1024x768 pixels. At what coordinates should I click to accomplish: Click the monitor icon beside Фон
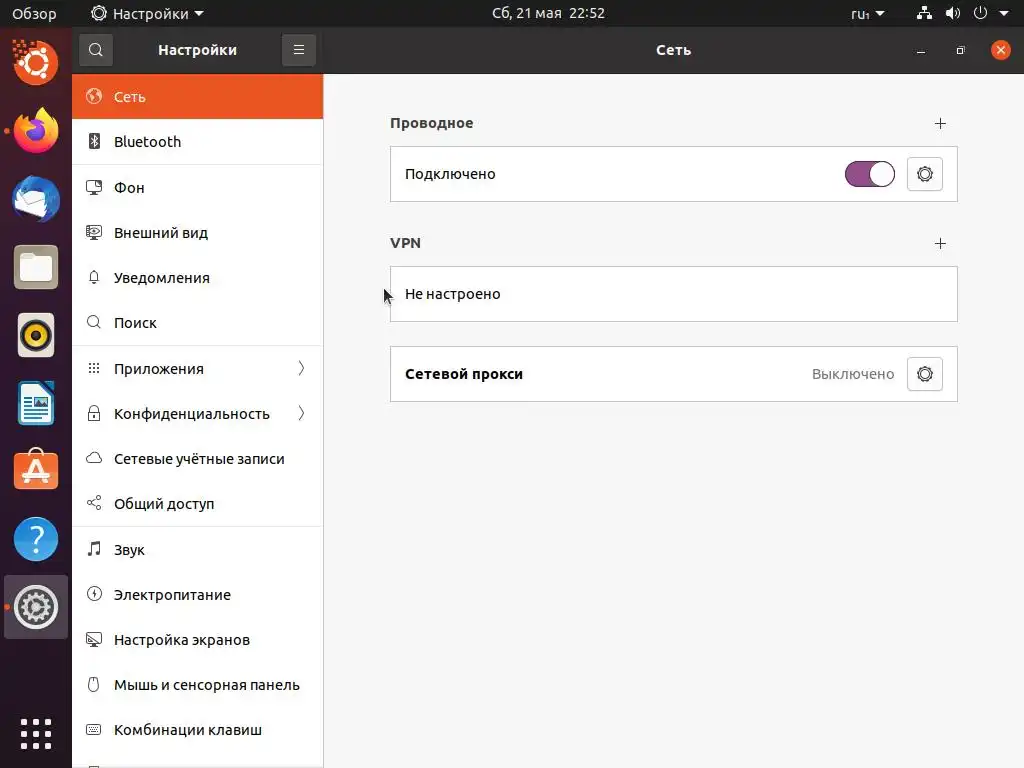[94, 187]
